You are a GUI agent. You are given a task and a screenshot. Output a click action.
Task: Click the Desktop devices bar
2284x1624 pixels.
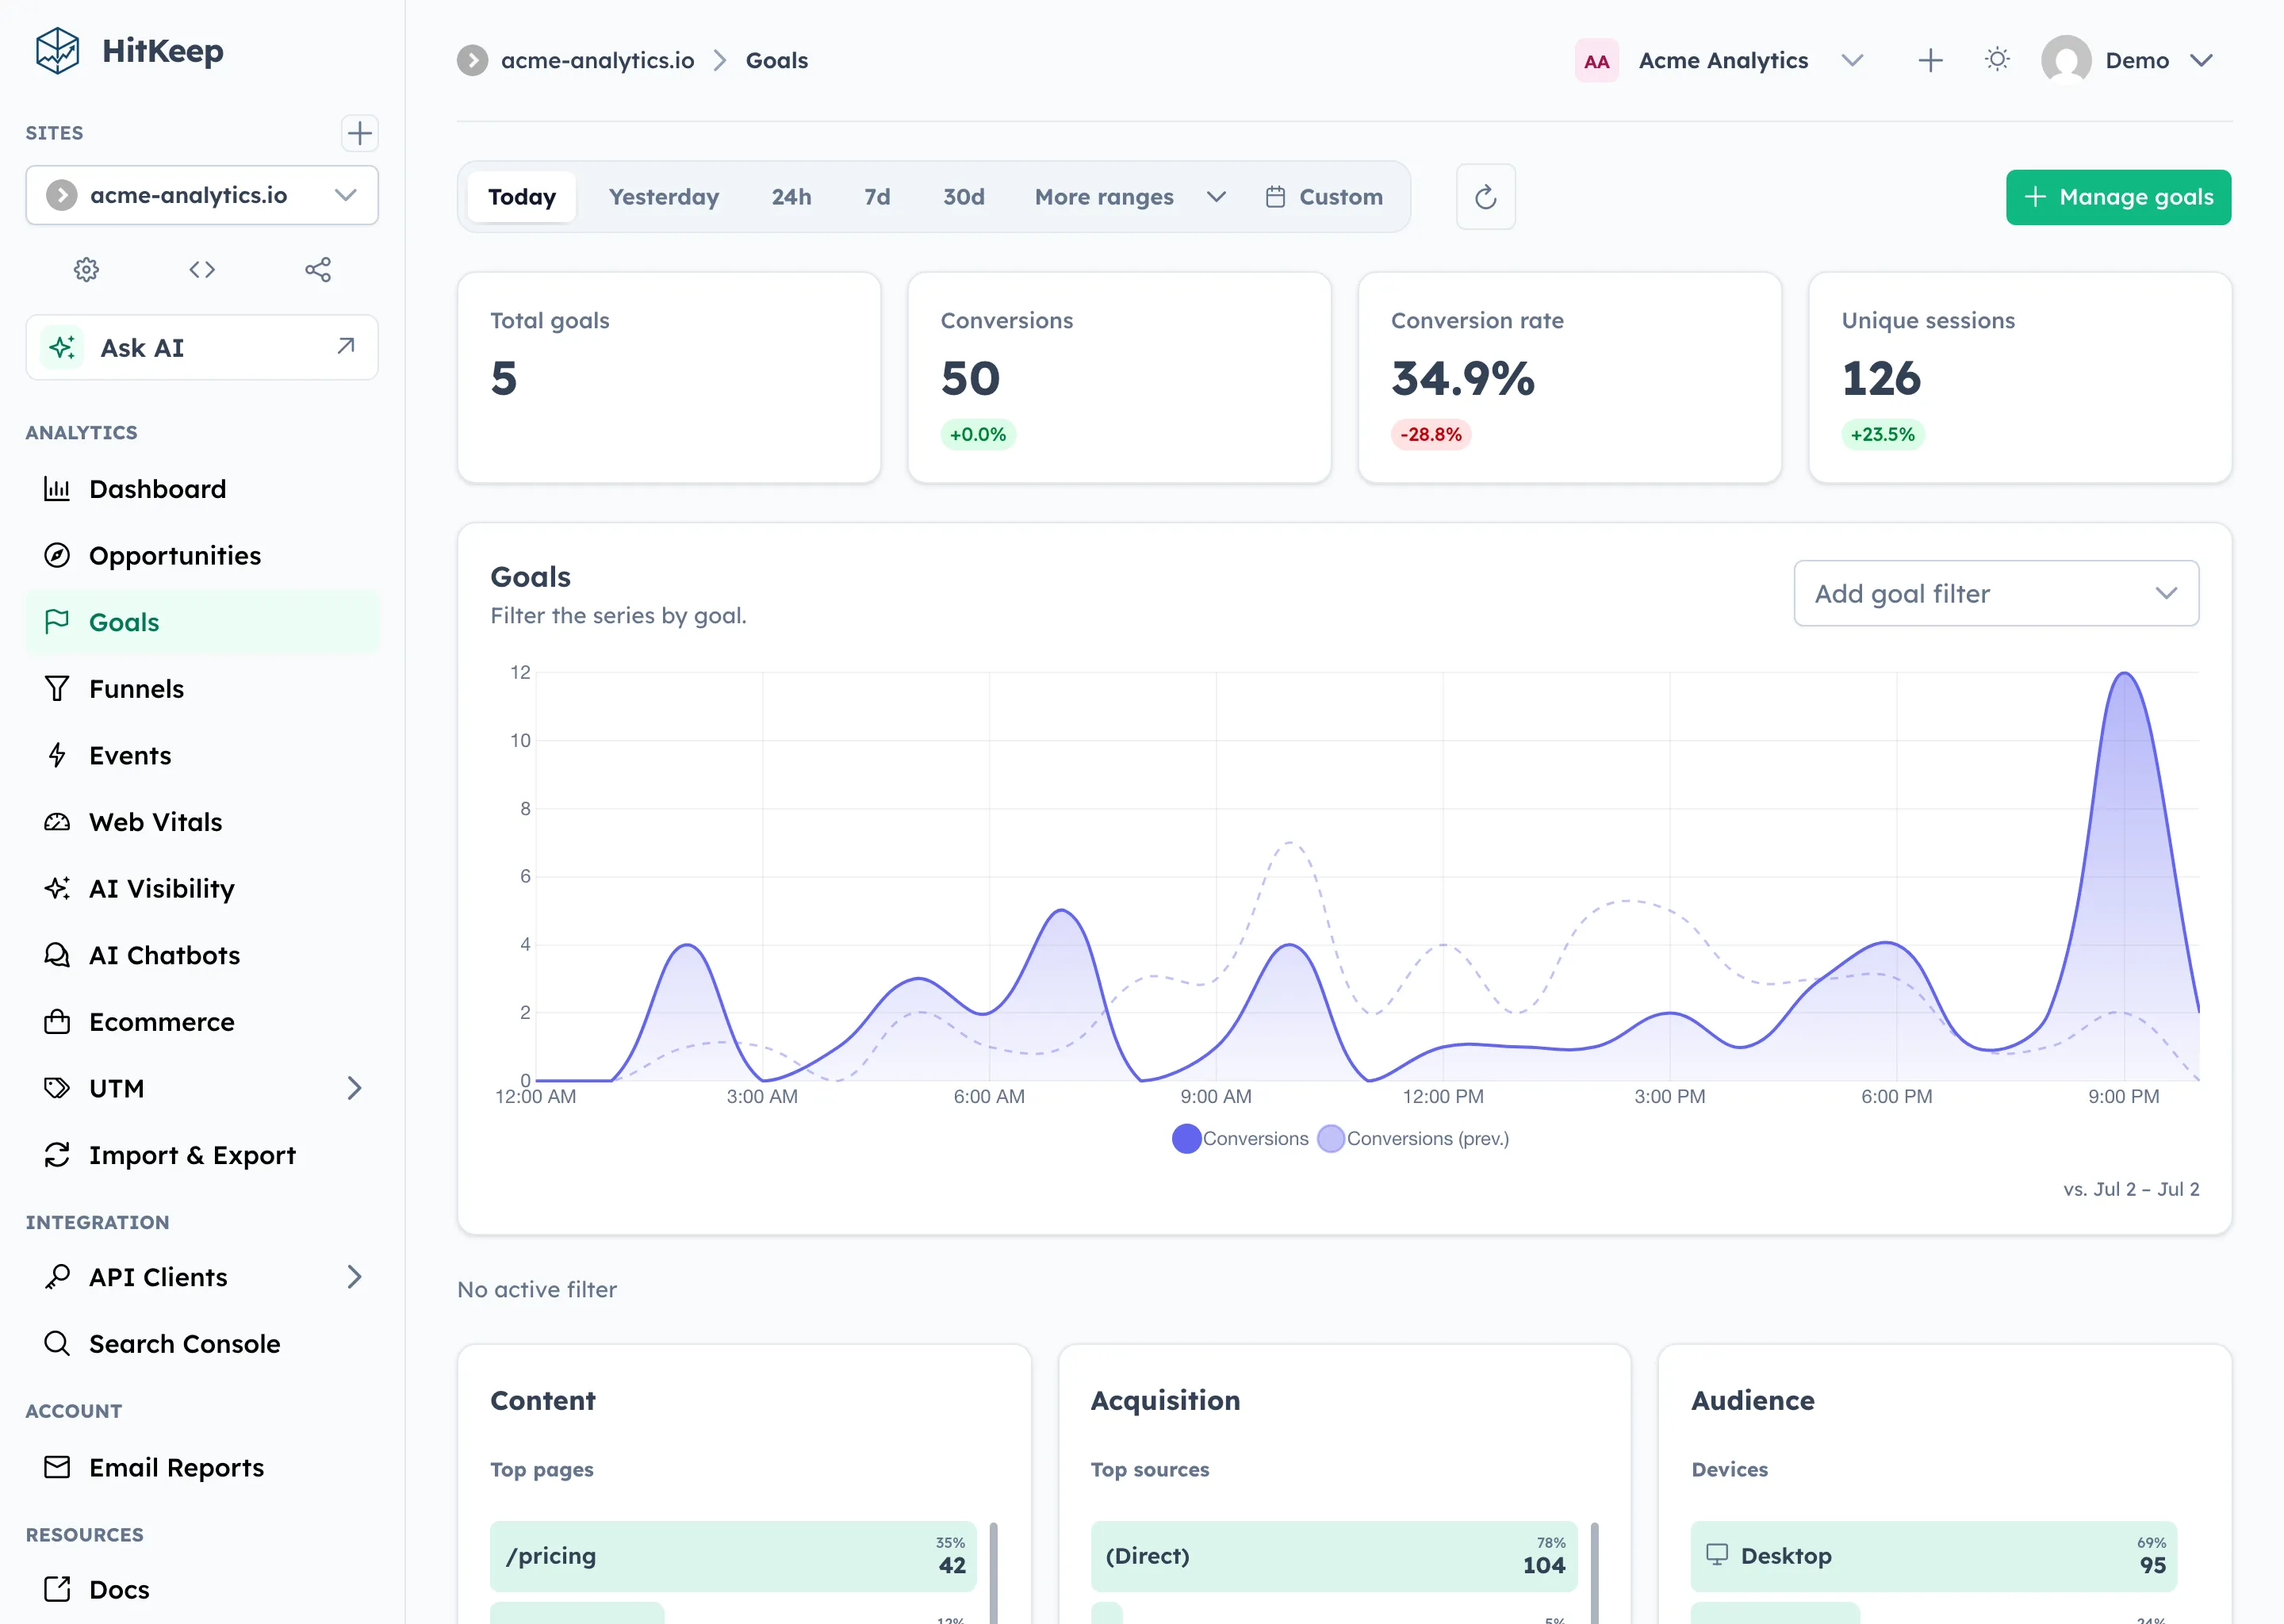[x=1933, y=1556]
